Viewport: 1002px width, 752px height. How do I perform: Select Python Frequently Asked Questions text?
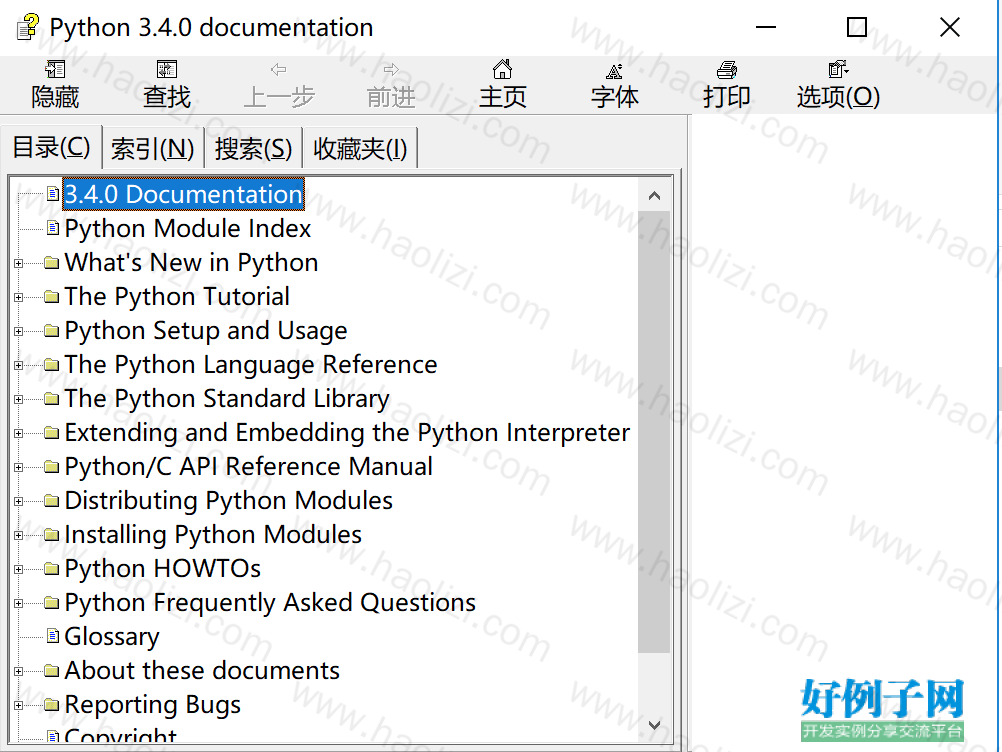tap(270, 602)
